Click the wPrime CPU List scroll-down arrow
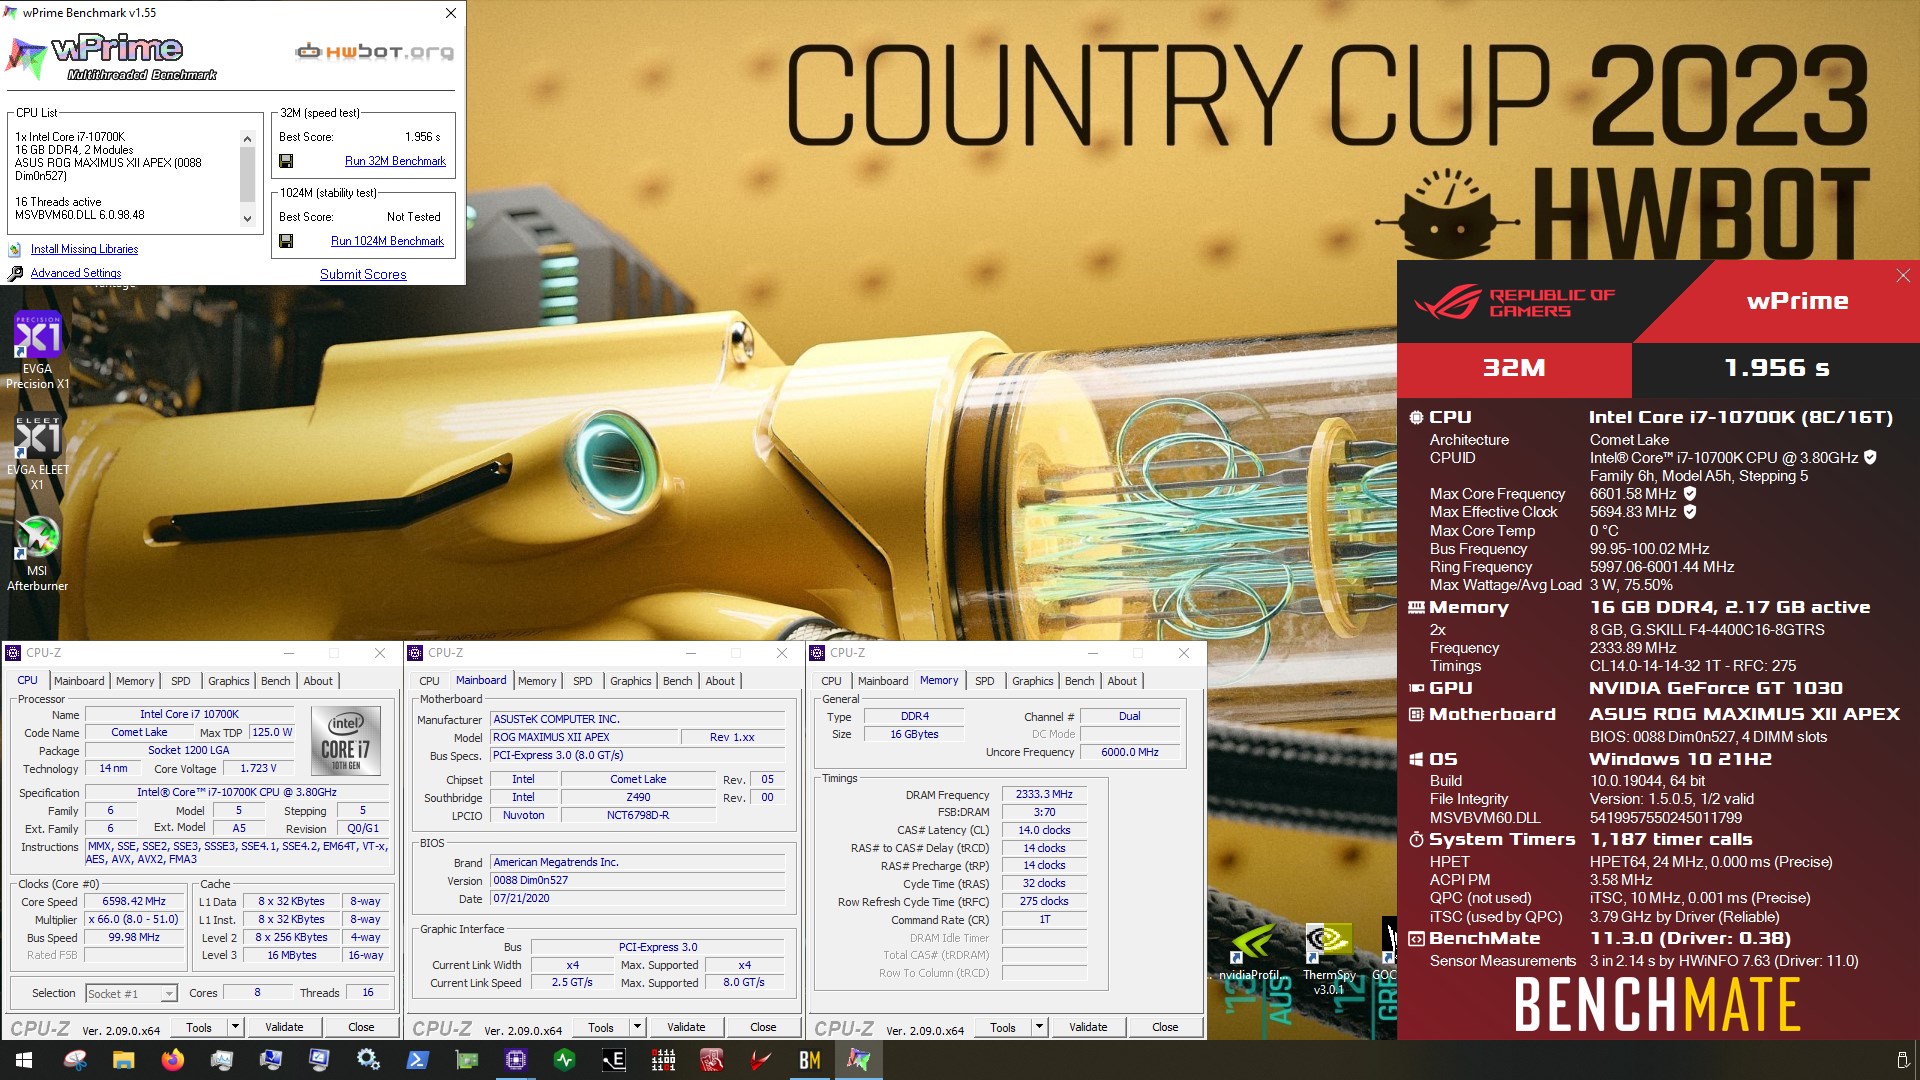The width and height of the screenshot is (1920, 1080). [247, 219]
